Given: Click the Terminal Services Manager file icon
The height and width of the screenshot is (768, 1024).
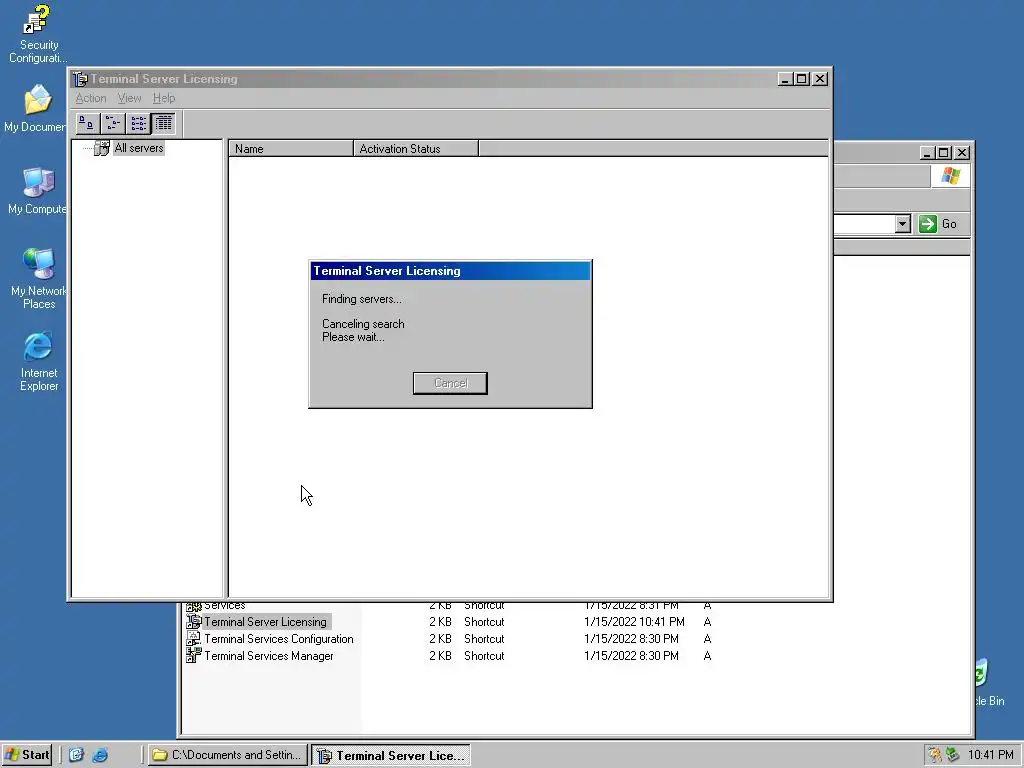Looking at the screenshot, I should pos(193,655).
